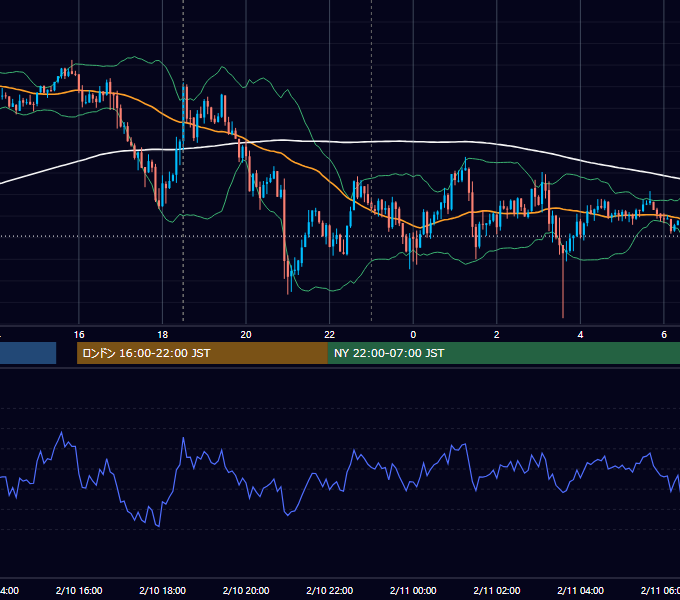Click the 2/10 22:00 date label
Viewport: 680px width, 600px height.
[330, 590]
